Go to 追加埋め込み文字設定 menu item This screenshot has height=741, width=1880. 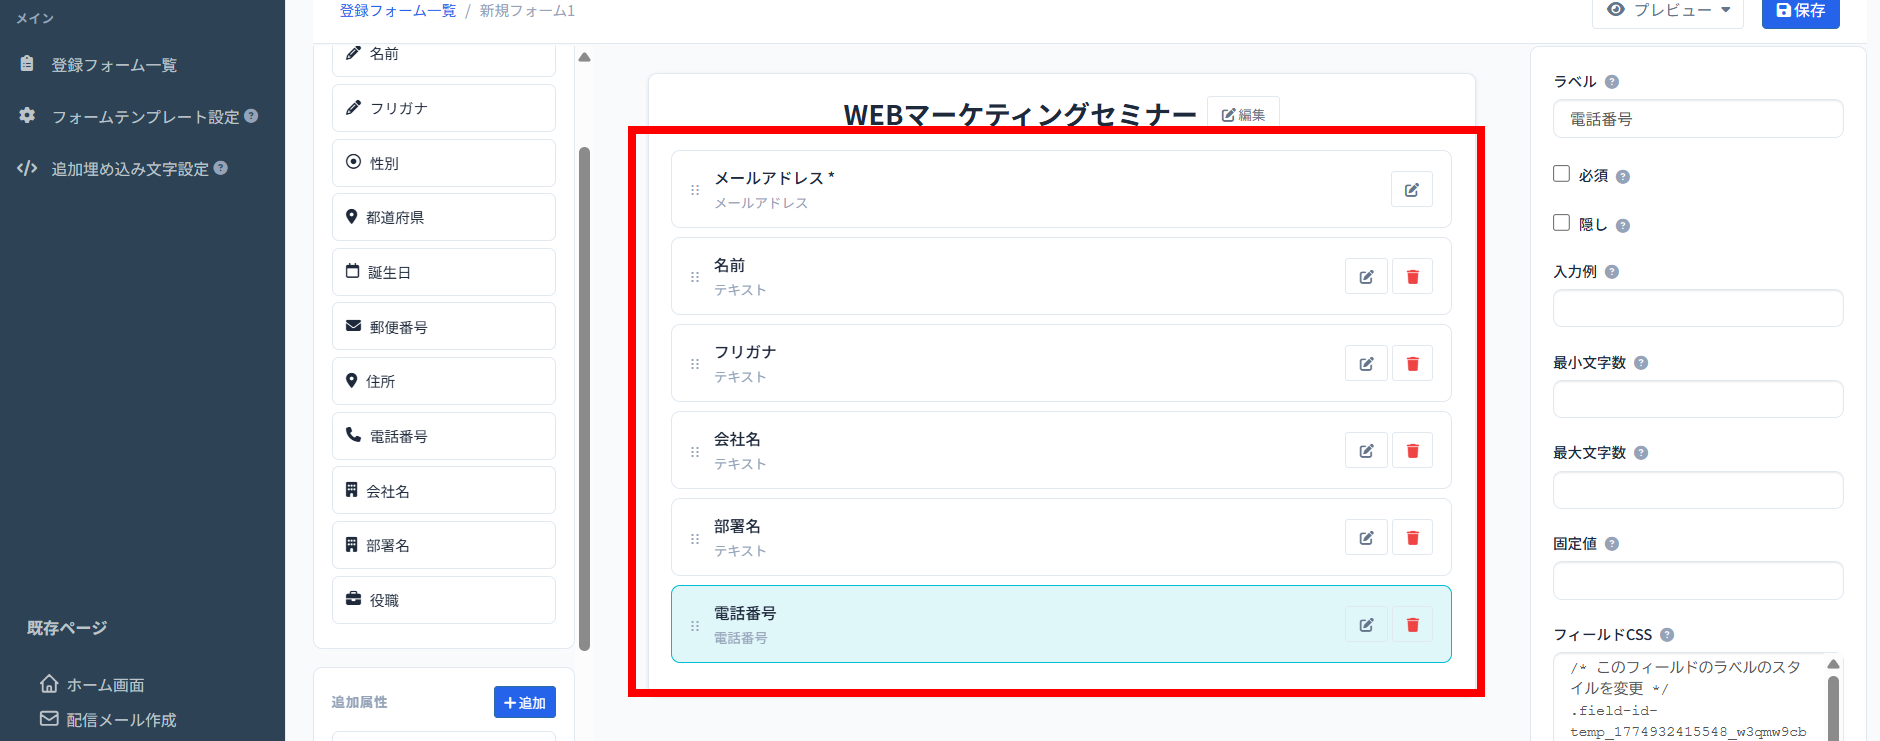point(130,169)
